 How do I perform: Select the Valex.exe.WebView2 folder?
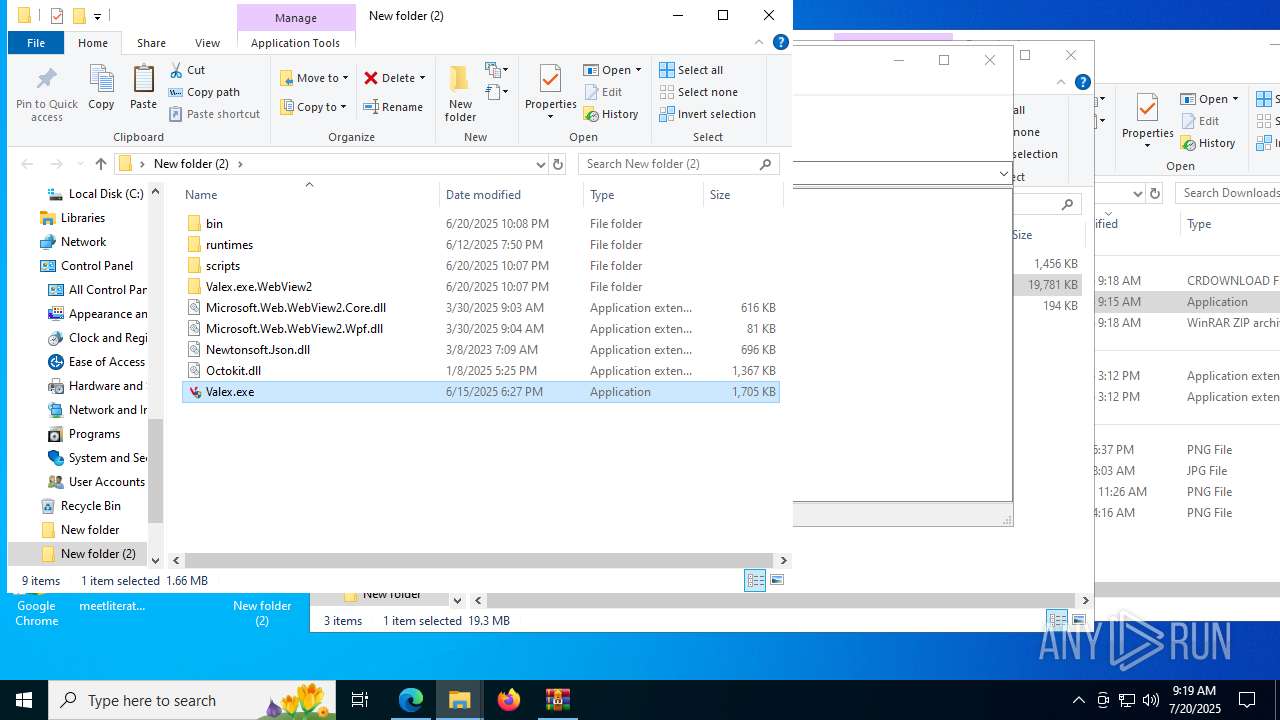tap(480, 287)
